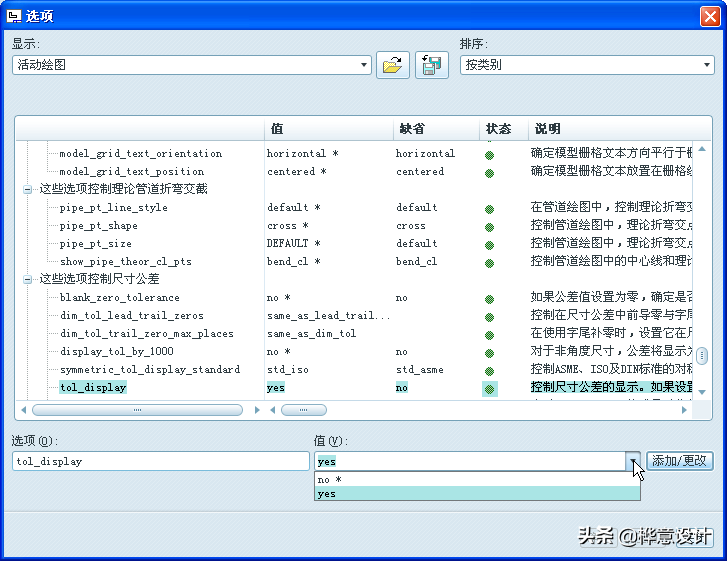This screenshot has width=727, height=561.
Task: Click the 'cross *' value cell
Action: 287,226
